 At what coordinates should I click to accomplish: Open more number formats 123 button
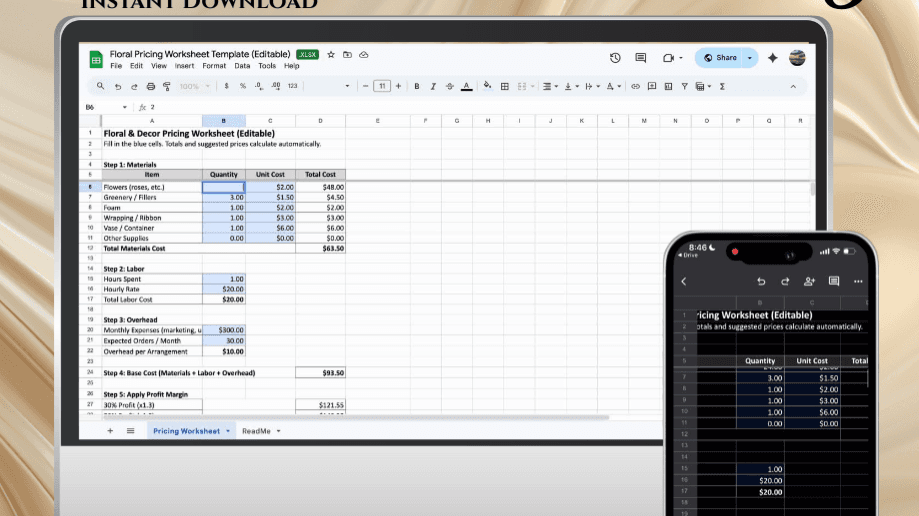coord(292,86)
